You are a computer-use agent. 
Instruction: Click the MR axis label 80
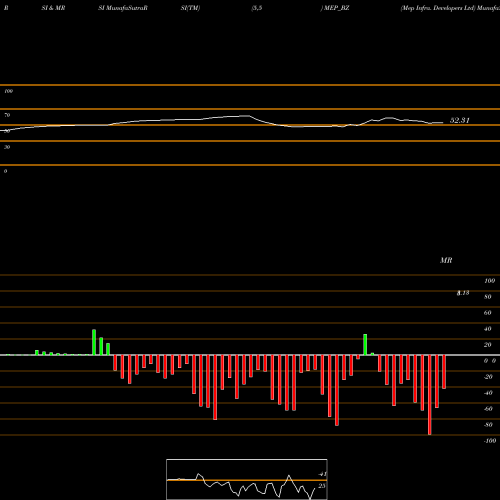pyautogui.click(x=488, y=297)
